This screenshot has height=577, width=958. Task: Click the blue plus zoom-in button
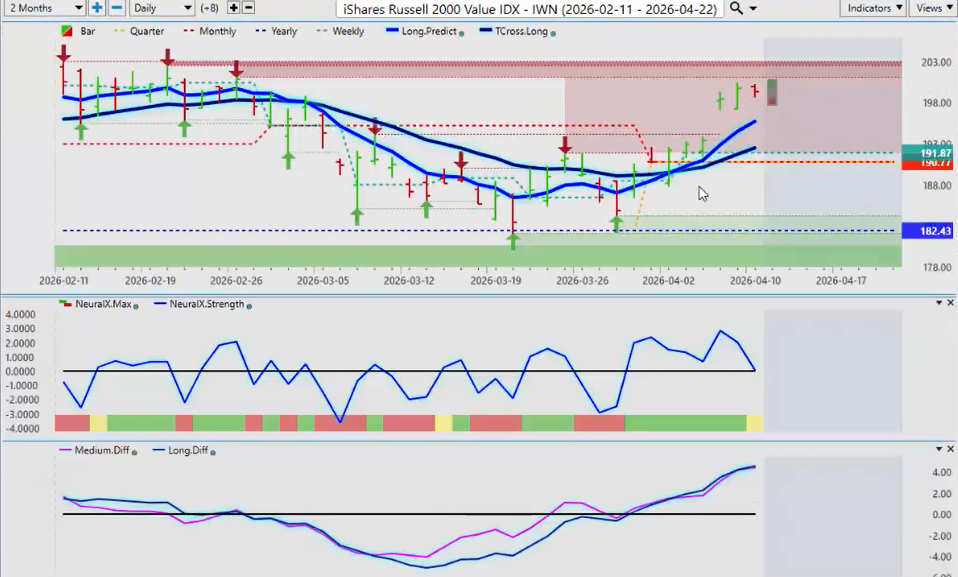click(97, 8)
